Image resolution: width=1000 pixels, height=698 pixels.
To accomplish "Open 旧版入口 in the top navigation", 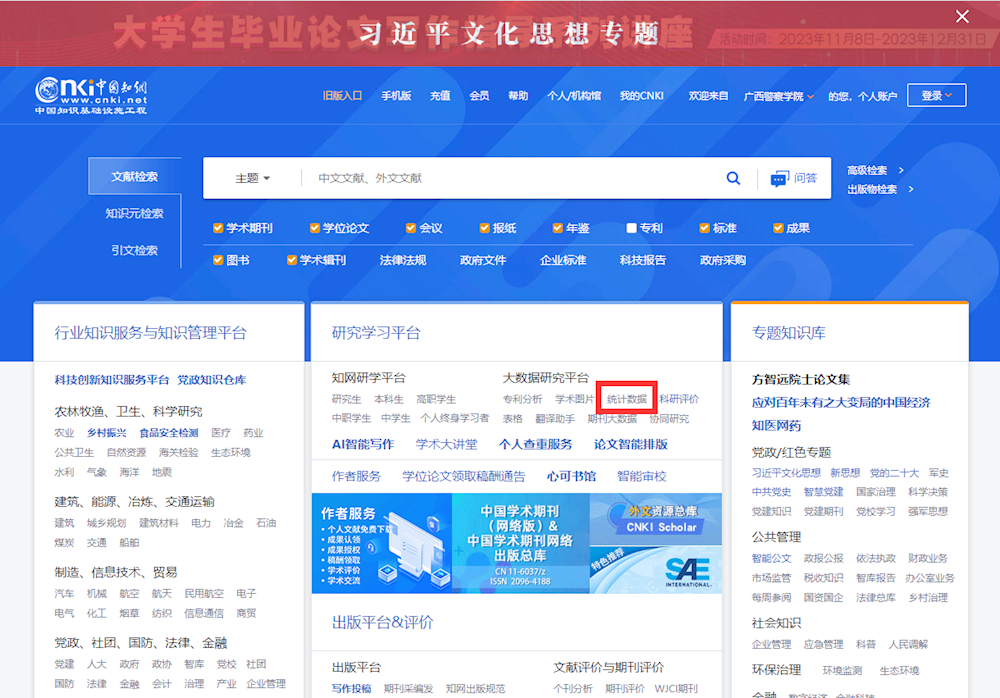I will coord(342,96).
